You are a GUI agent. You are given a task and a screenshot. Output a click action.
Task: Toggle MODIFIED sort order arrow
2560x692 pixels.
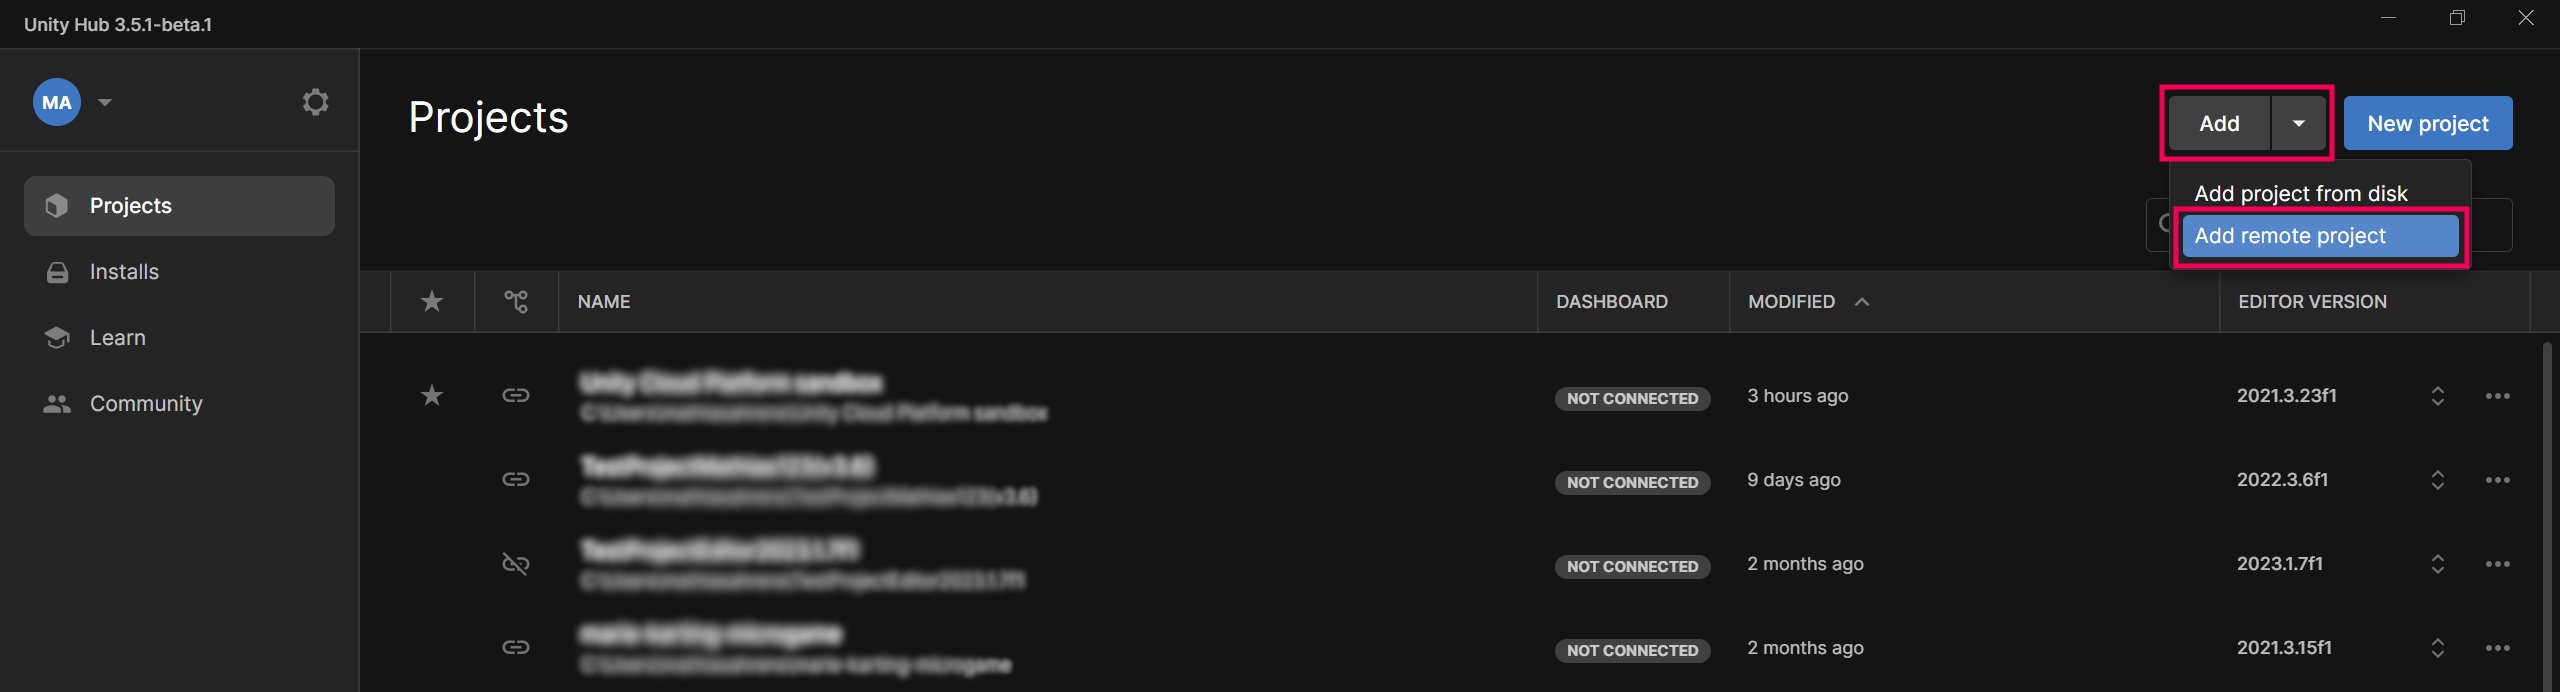(x=1861, y=302)
